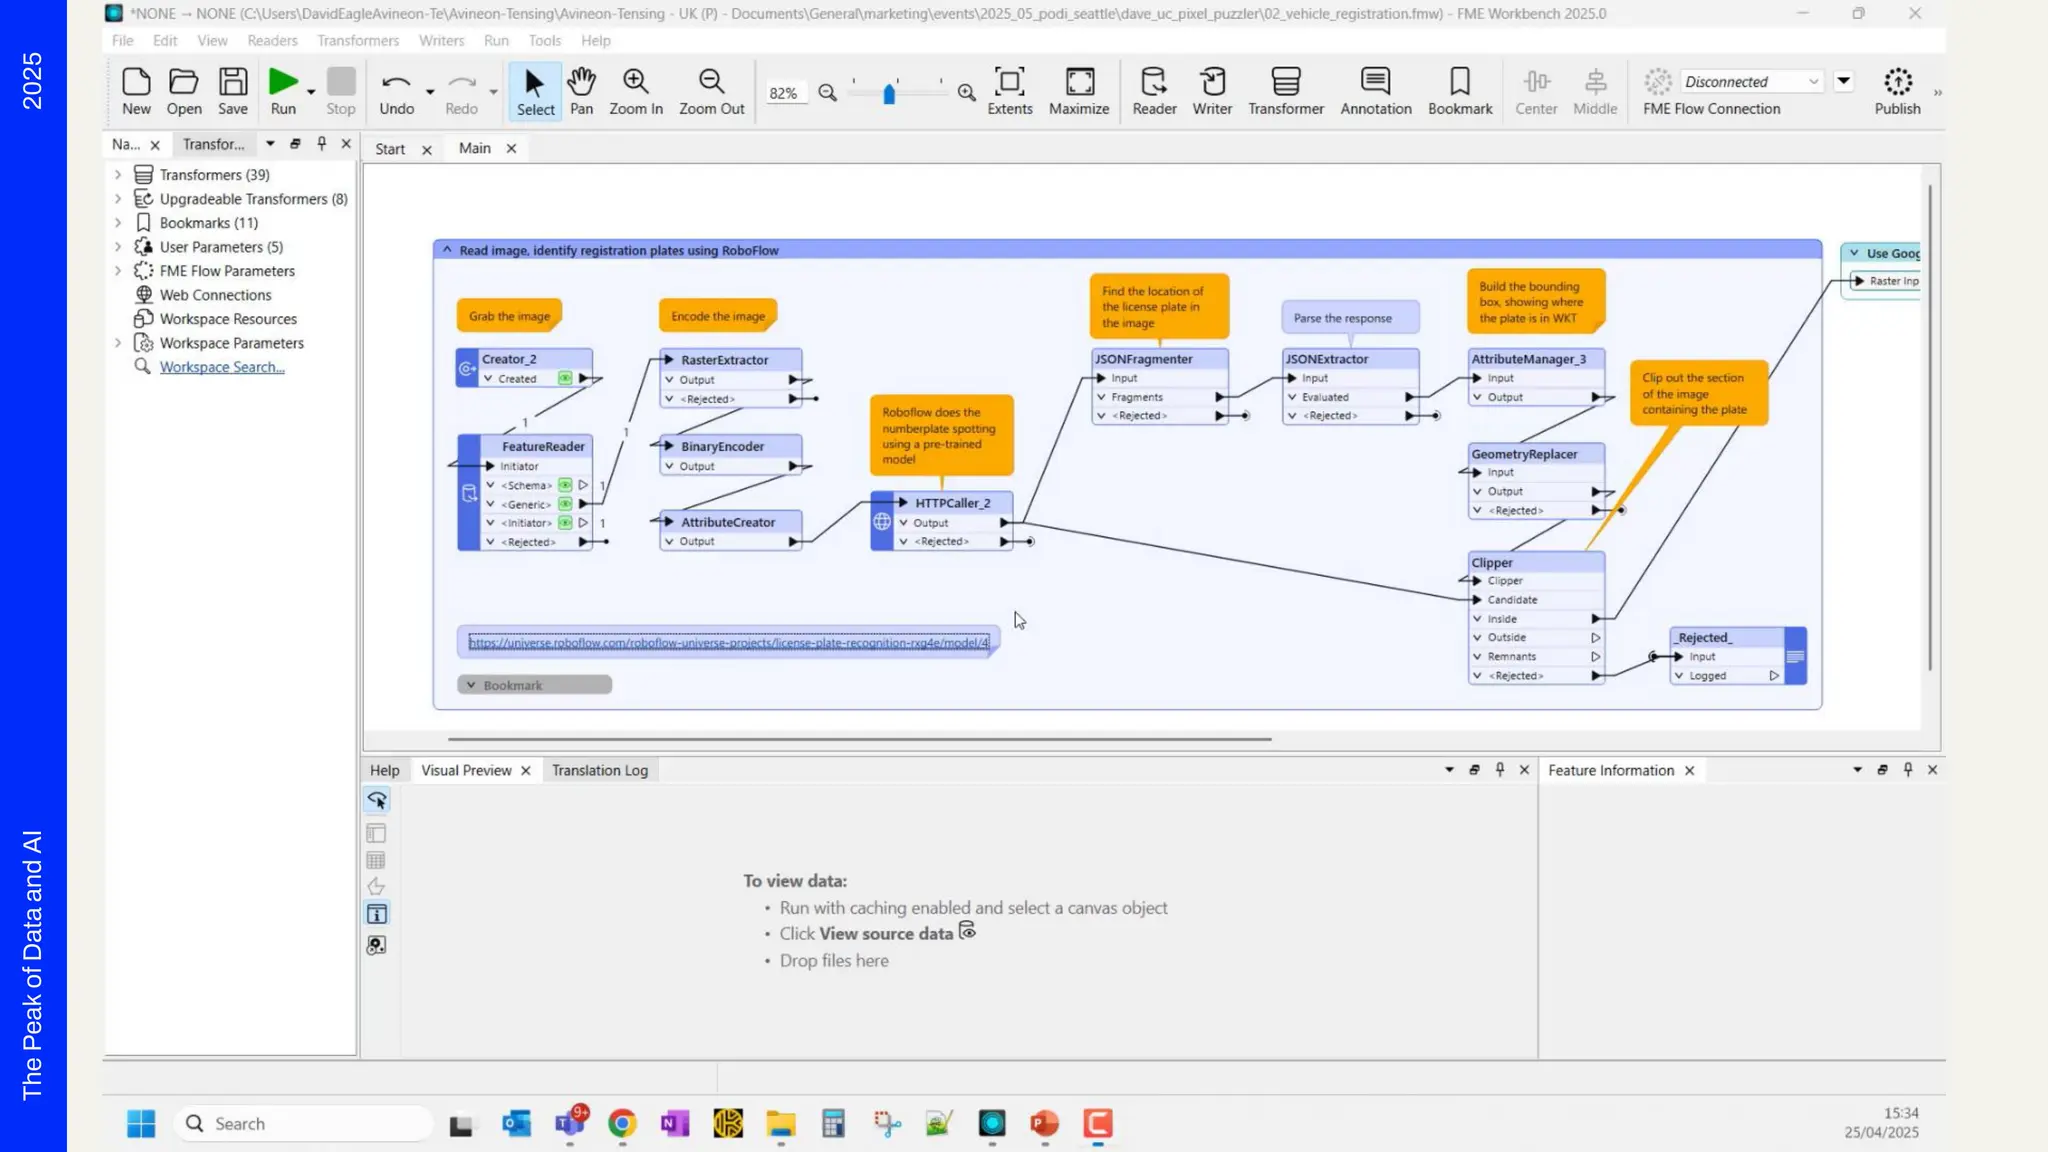This screenshot has height=1152, width=2048.
Task: Toggle the green inspector on FeatureReader Schema port
Action: (x=565, y=485)
